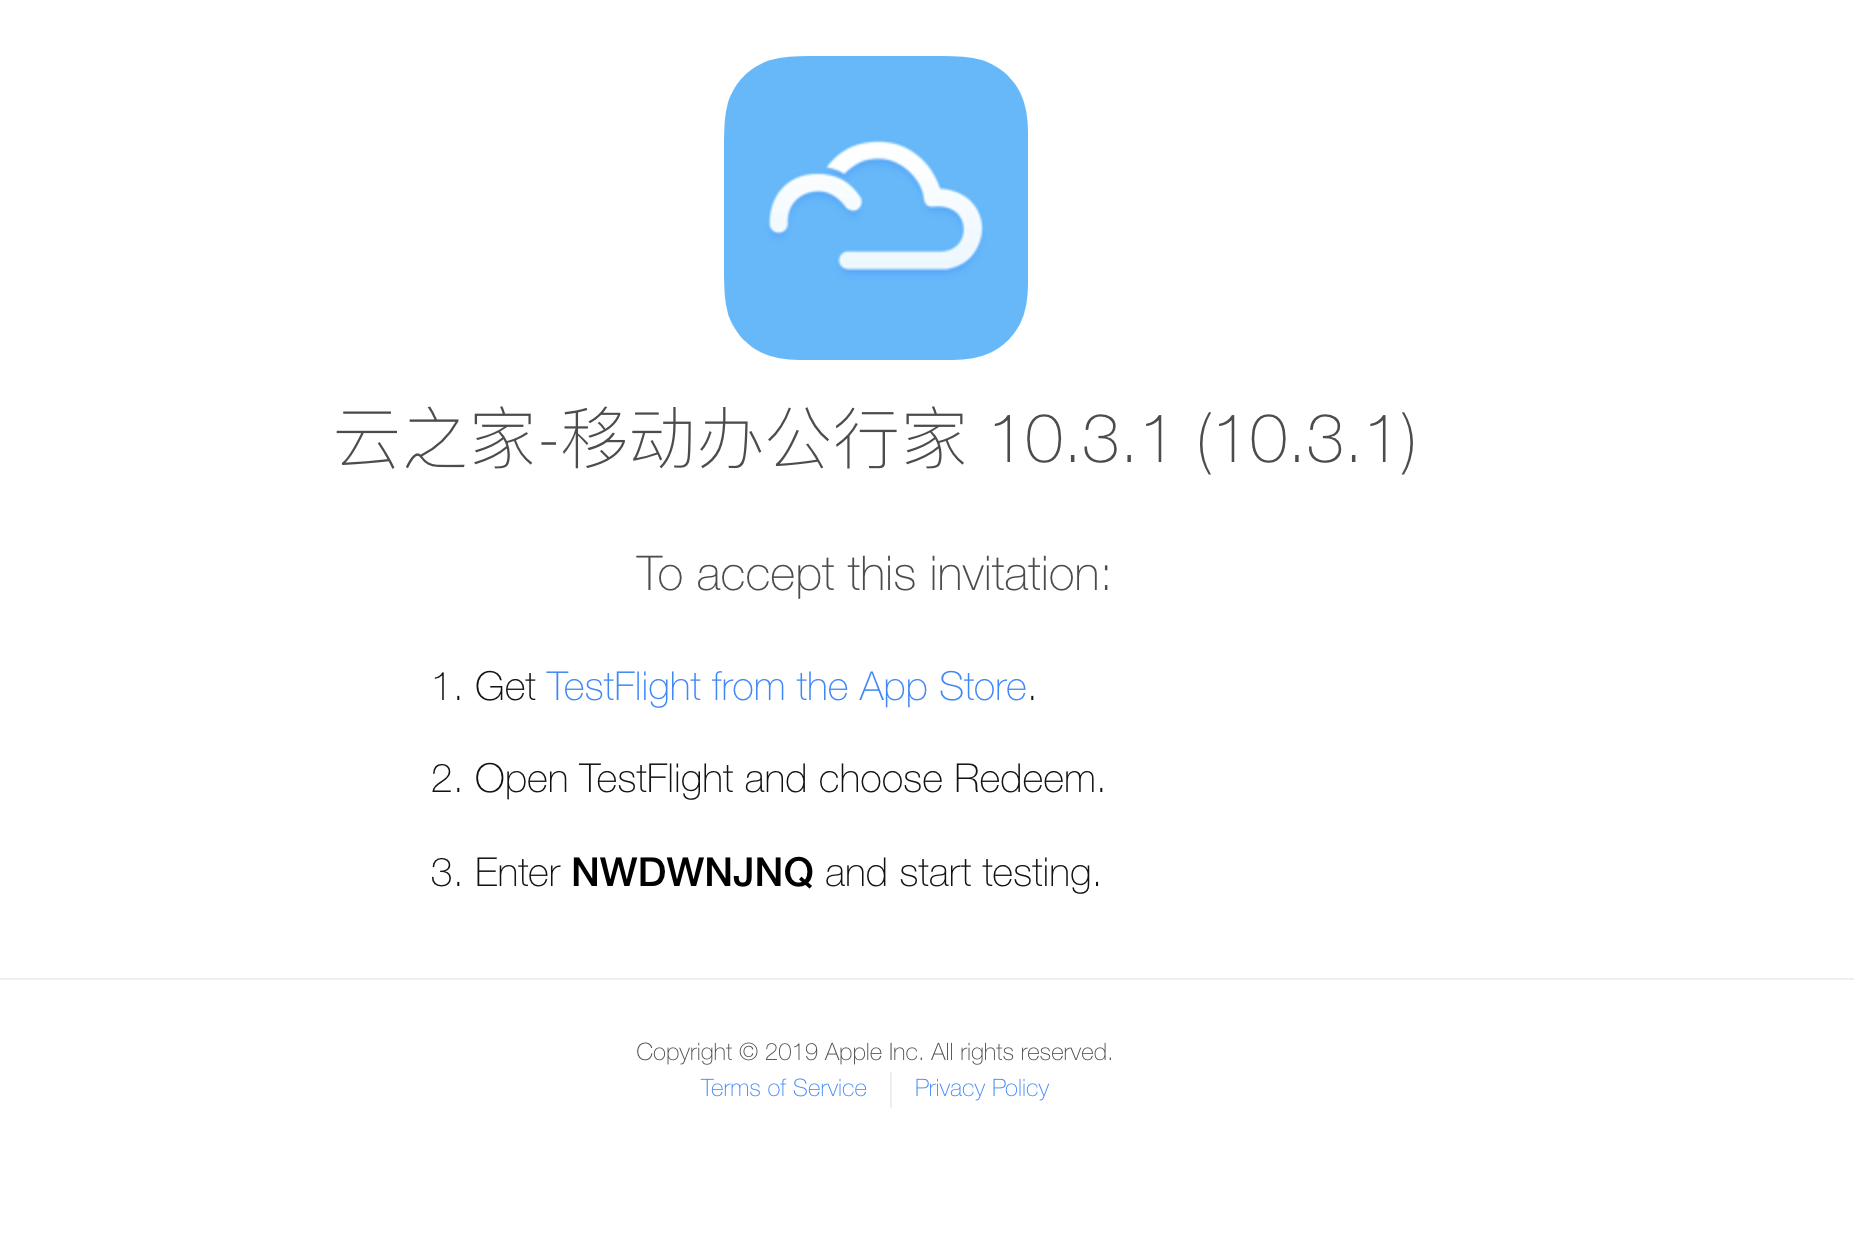This screenshot has width=1854, height=1234.
Task: Click the Chinese app name 云之家-移动办公行家
Action: 650,438
